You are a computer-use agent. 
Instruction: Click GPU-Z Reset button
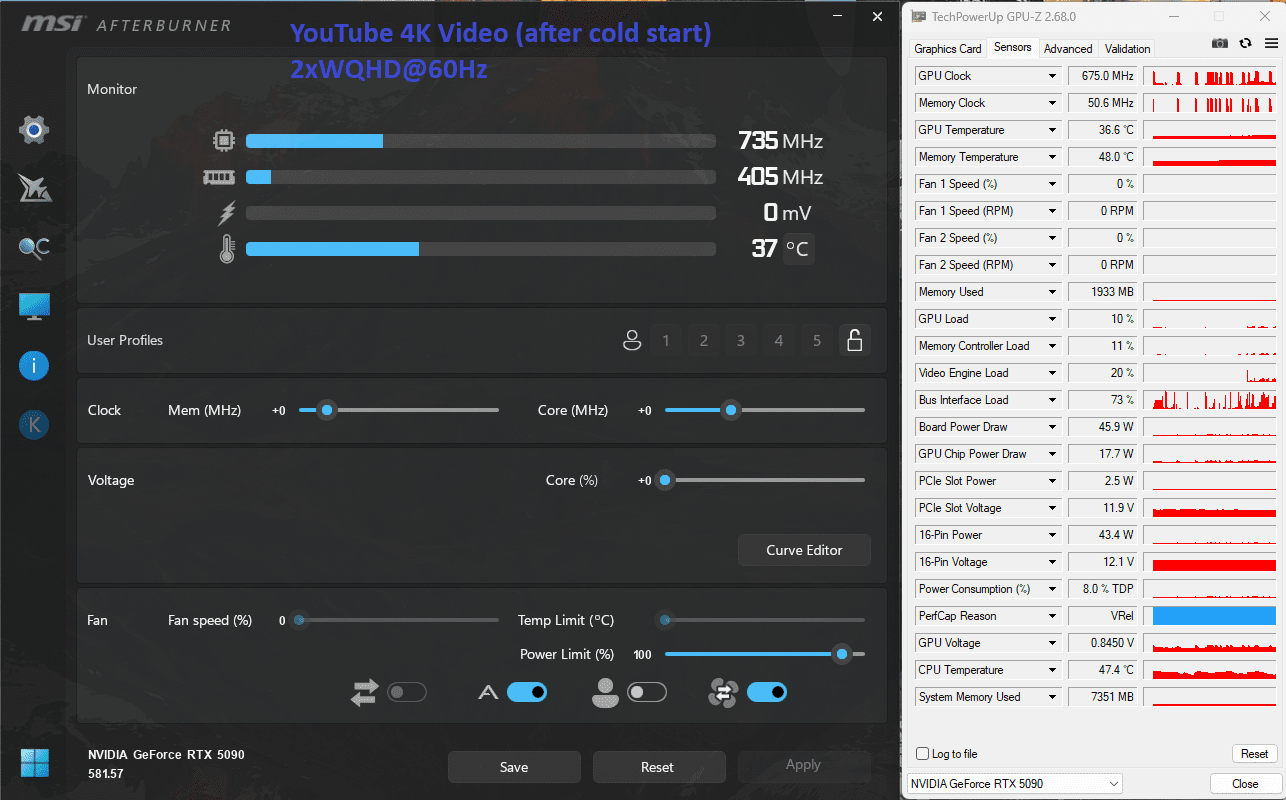(x=1255, y=754)
